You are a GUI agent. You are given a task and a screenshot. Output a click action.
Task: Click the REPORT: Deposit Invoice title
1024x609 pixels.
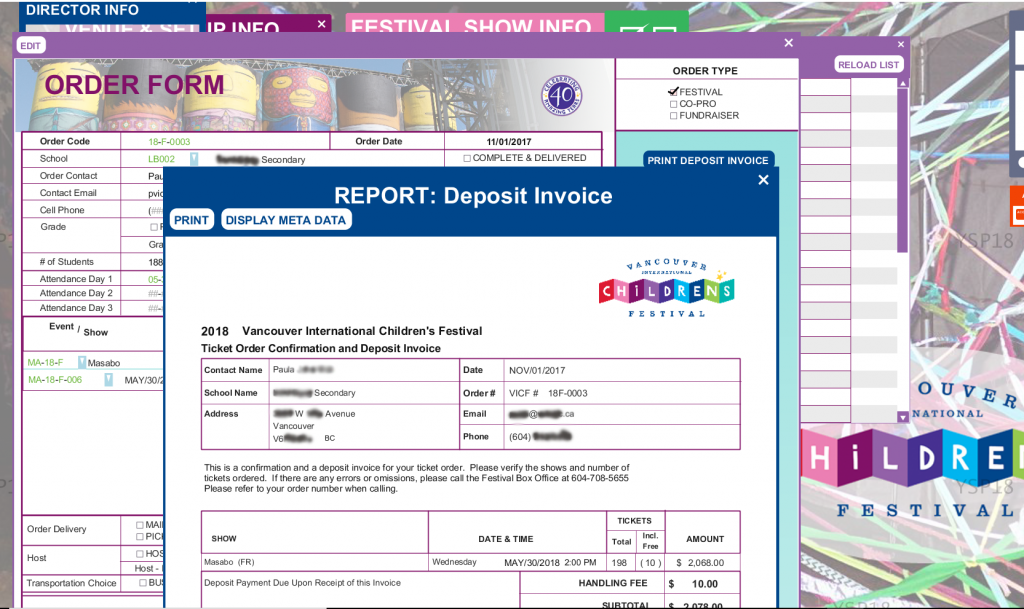pos(473,196)
